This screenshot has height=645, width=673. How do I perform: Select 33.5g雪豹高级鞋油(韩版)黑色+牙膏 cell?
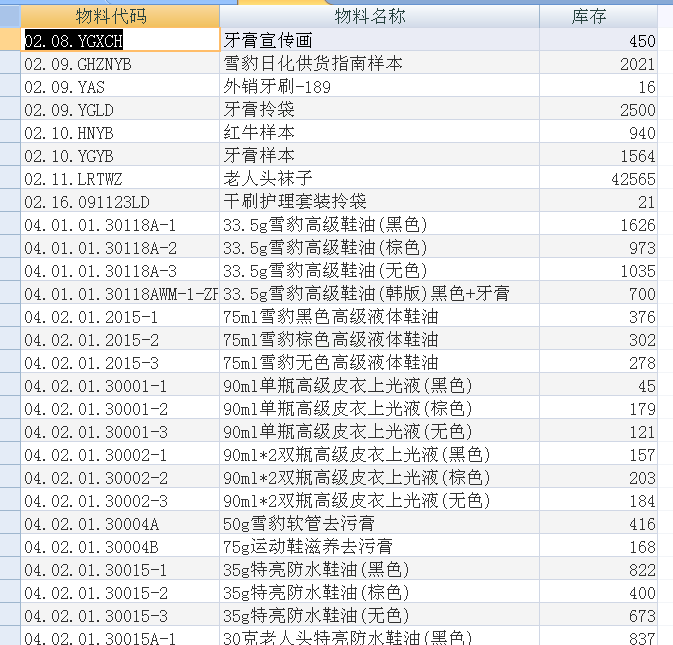(x=379, y=294)
